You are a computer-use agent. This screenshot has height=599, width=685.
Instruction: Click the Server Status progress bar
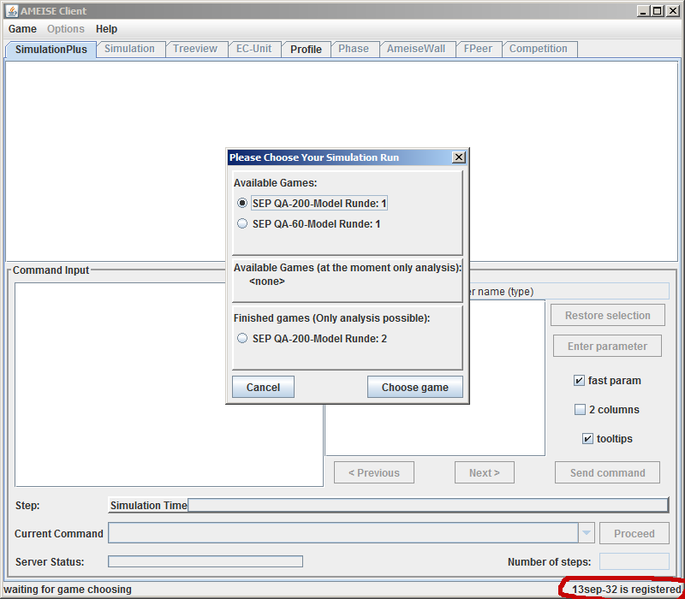(x=205, y=561)
